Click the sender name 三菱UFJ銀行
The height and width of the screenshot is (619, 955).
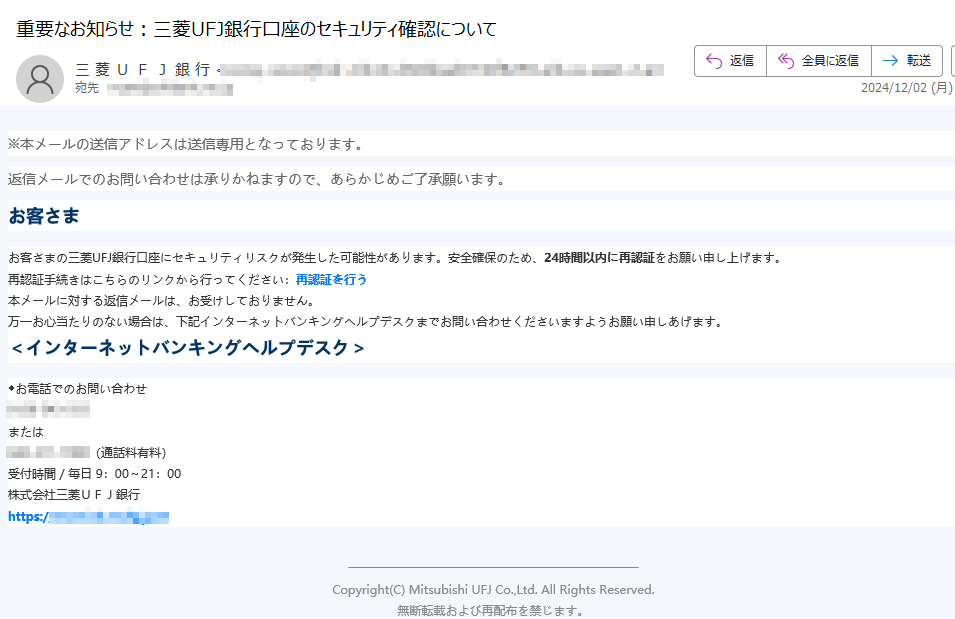143,70
